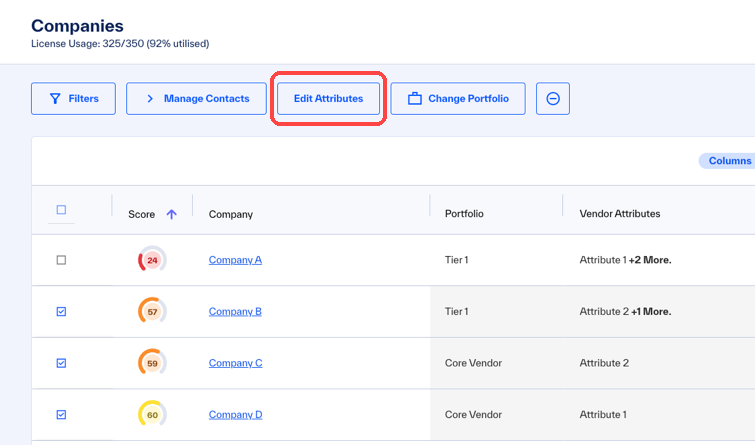Click the Change Portfolio button
This screenshot has width=755, height=445.
(x=458, y=99)
